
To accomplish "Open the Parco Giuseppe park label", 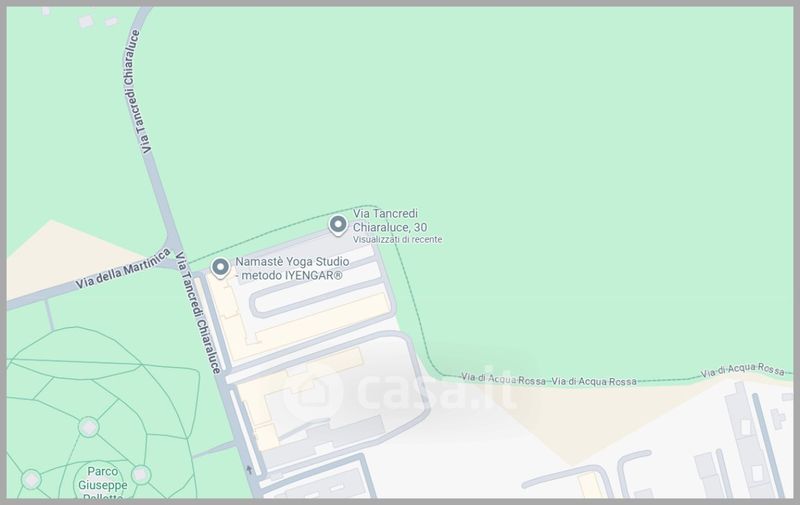I will click(x=103, y=482).
